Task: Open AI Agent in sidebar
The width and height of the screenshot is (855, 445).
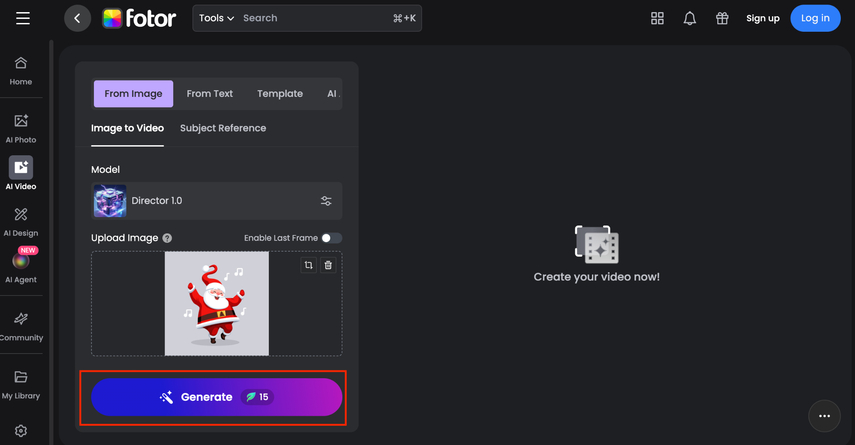Action: coord(21,268)
